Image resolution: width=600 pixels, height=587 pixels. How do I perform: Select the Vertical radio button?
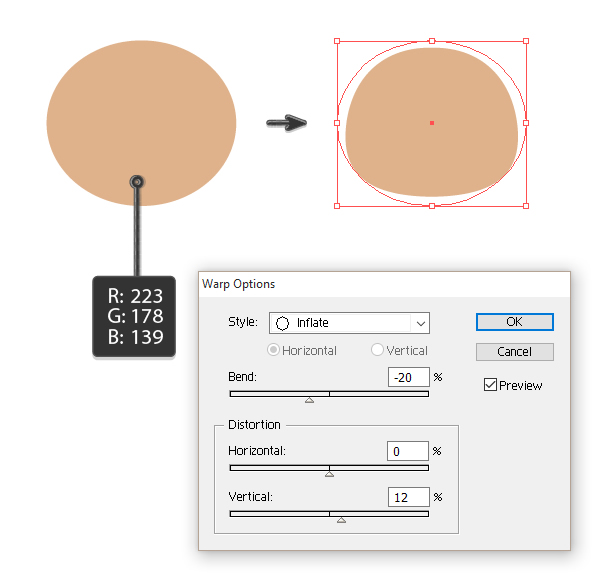tap(377, 349)
